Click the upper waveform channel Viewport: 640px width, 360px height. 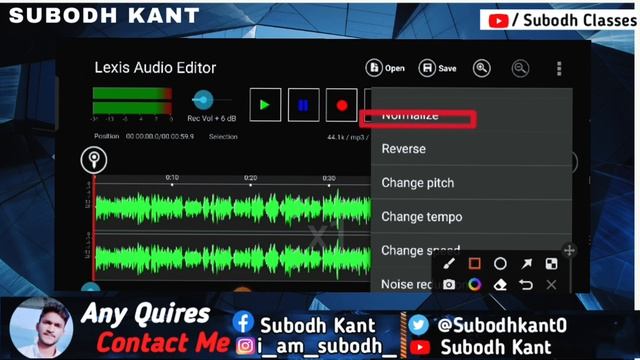tap(233, 207)
